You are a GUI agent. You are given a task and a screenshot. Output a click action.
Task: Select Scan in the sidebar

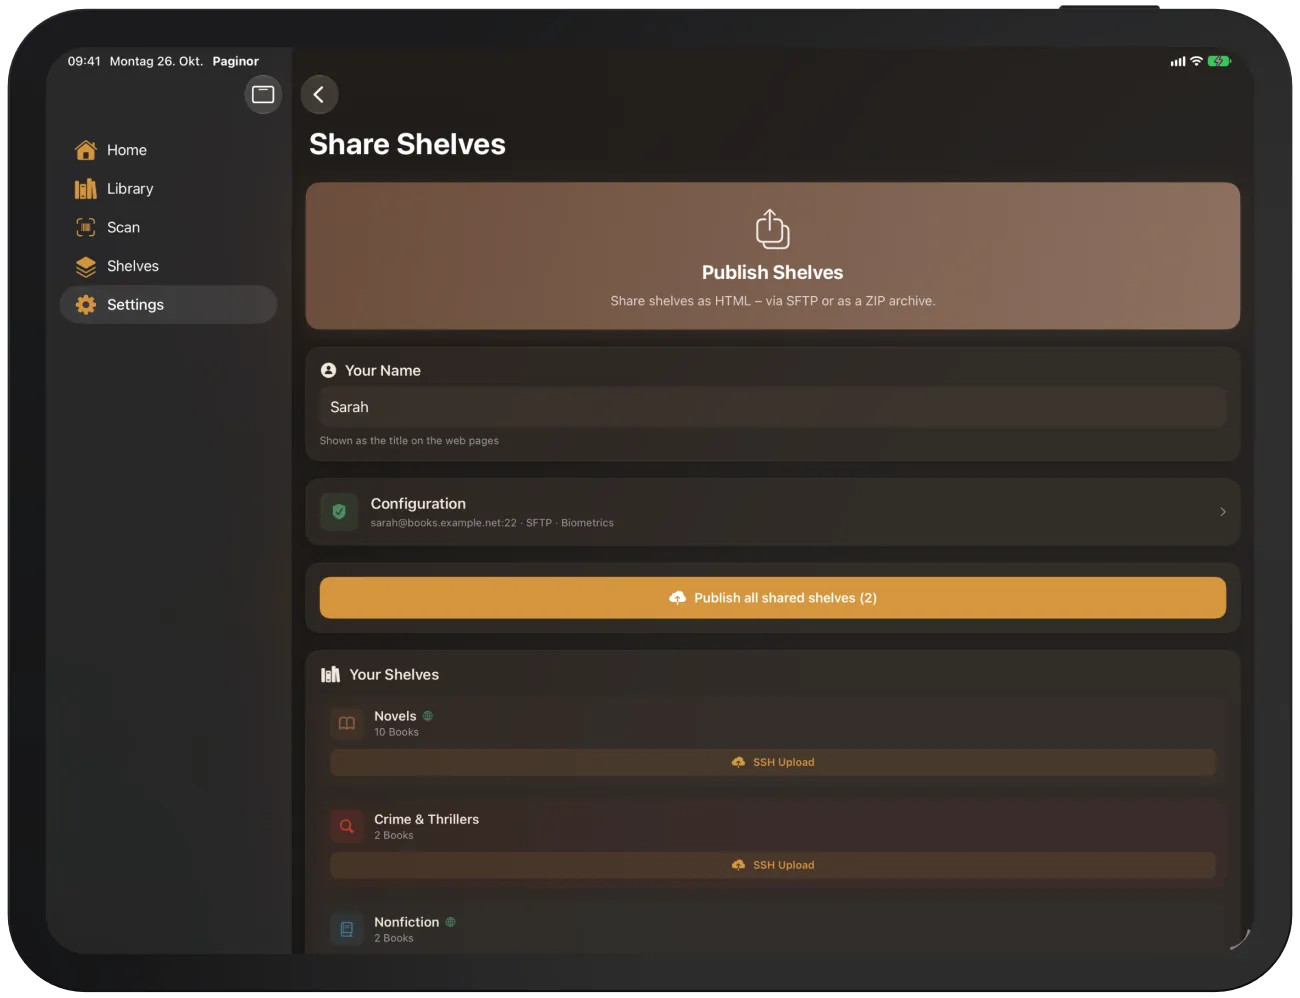coord(168,228)
